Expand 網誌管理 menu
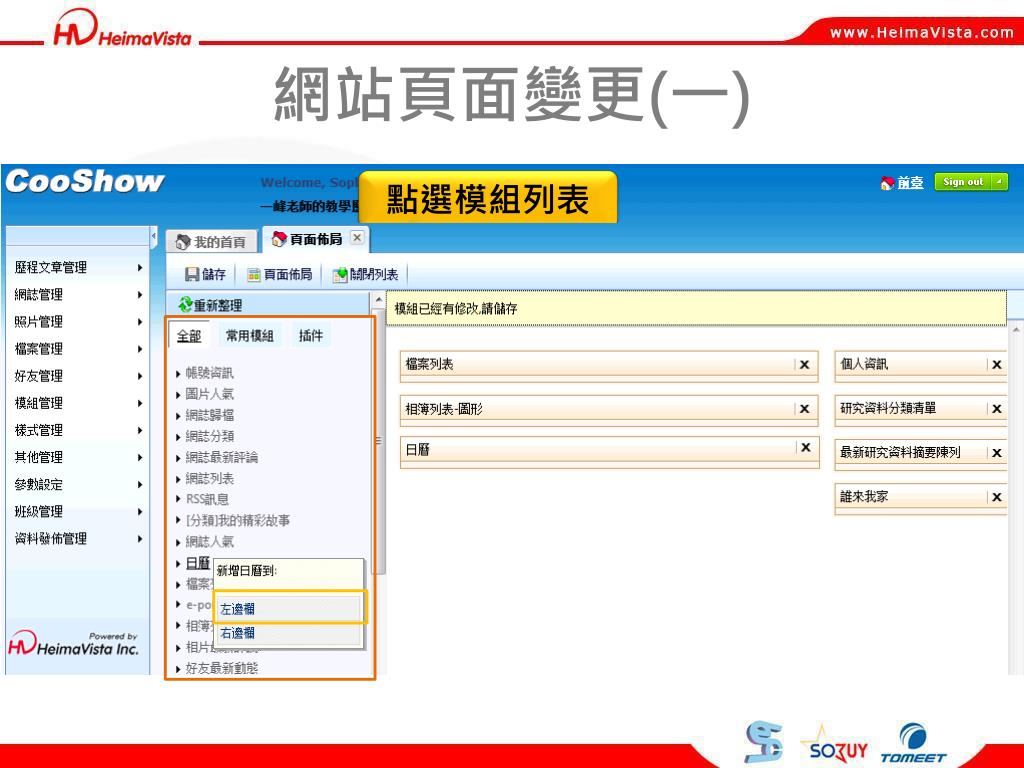1024x768 pixels. click(78, 295)
